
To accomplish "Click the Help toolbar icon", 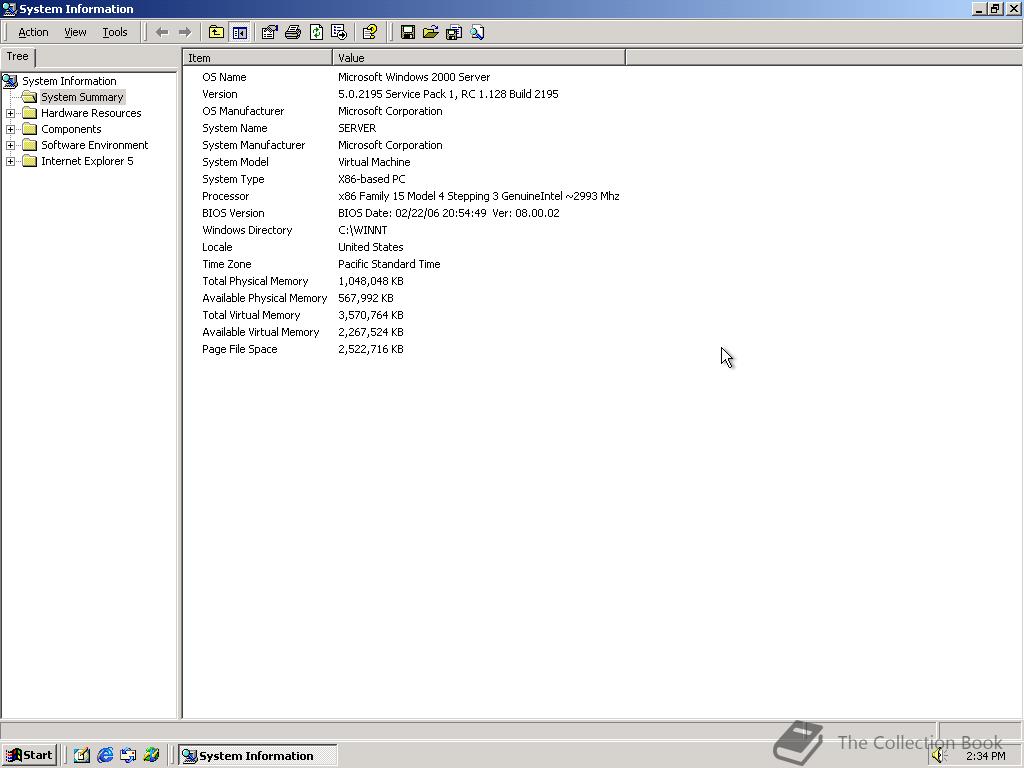I will [370, 32].
